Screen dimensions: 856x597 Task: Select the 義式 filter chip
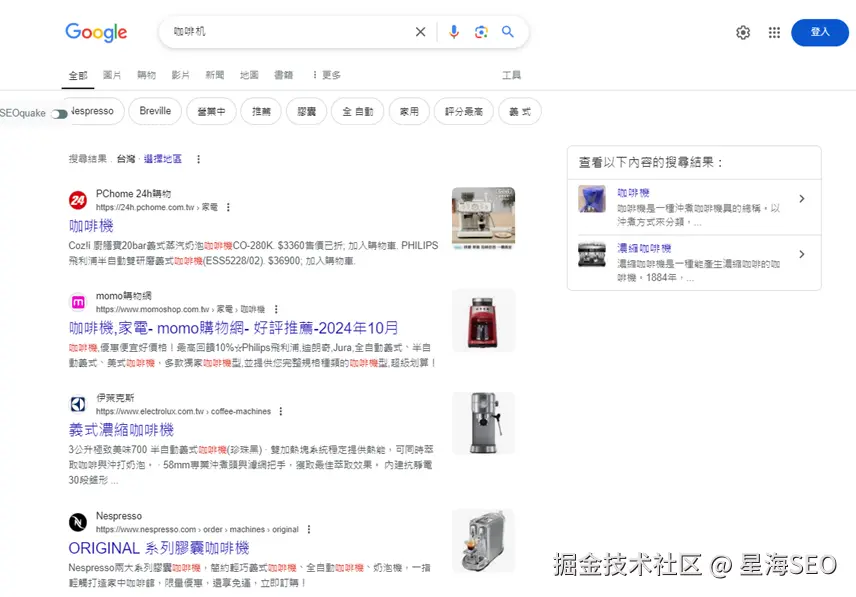520,111
